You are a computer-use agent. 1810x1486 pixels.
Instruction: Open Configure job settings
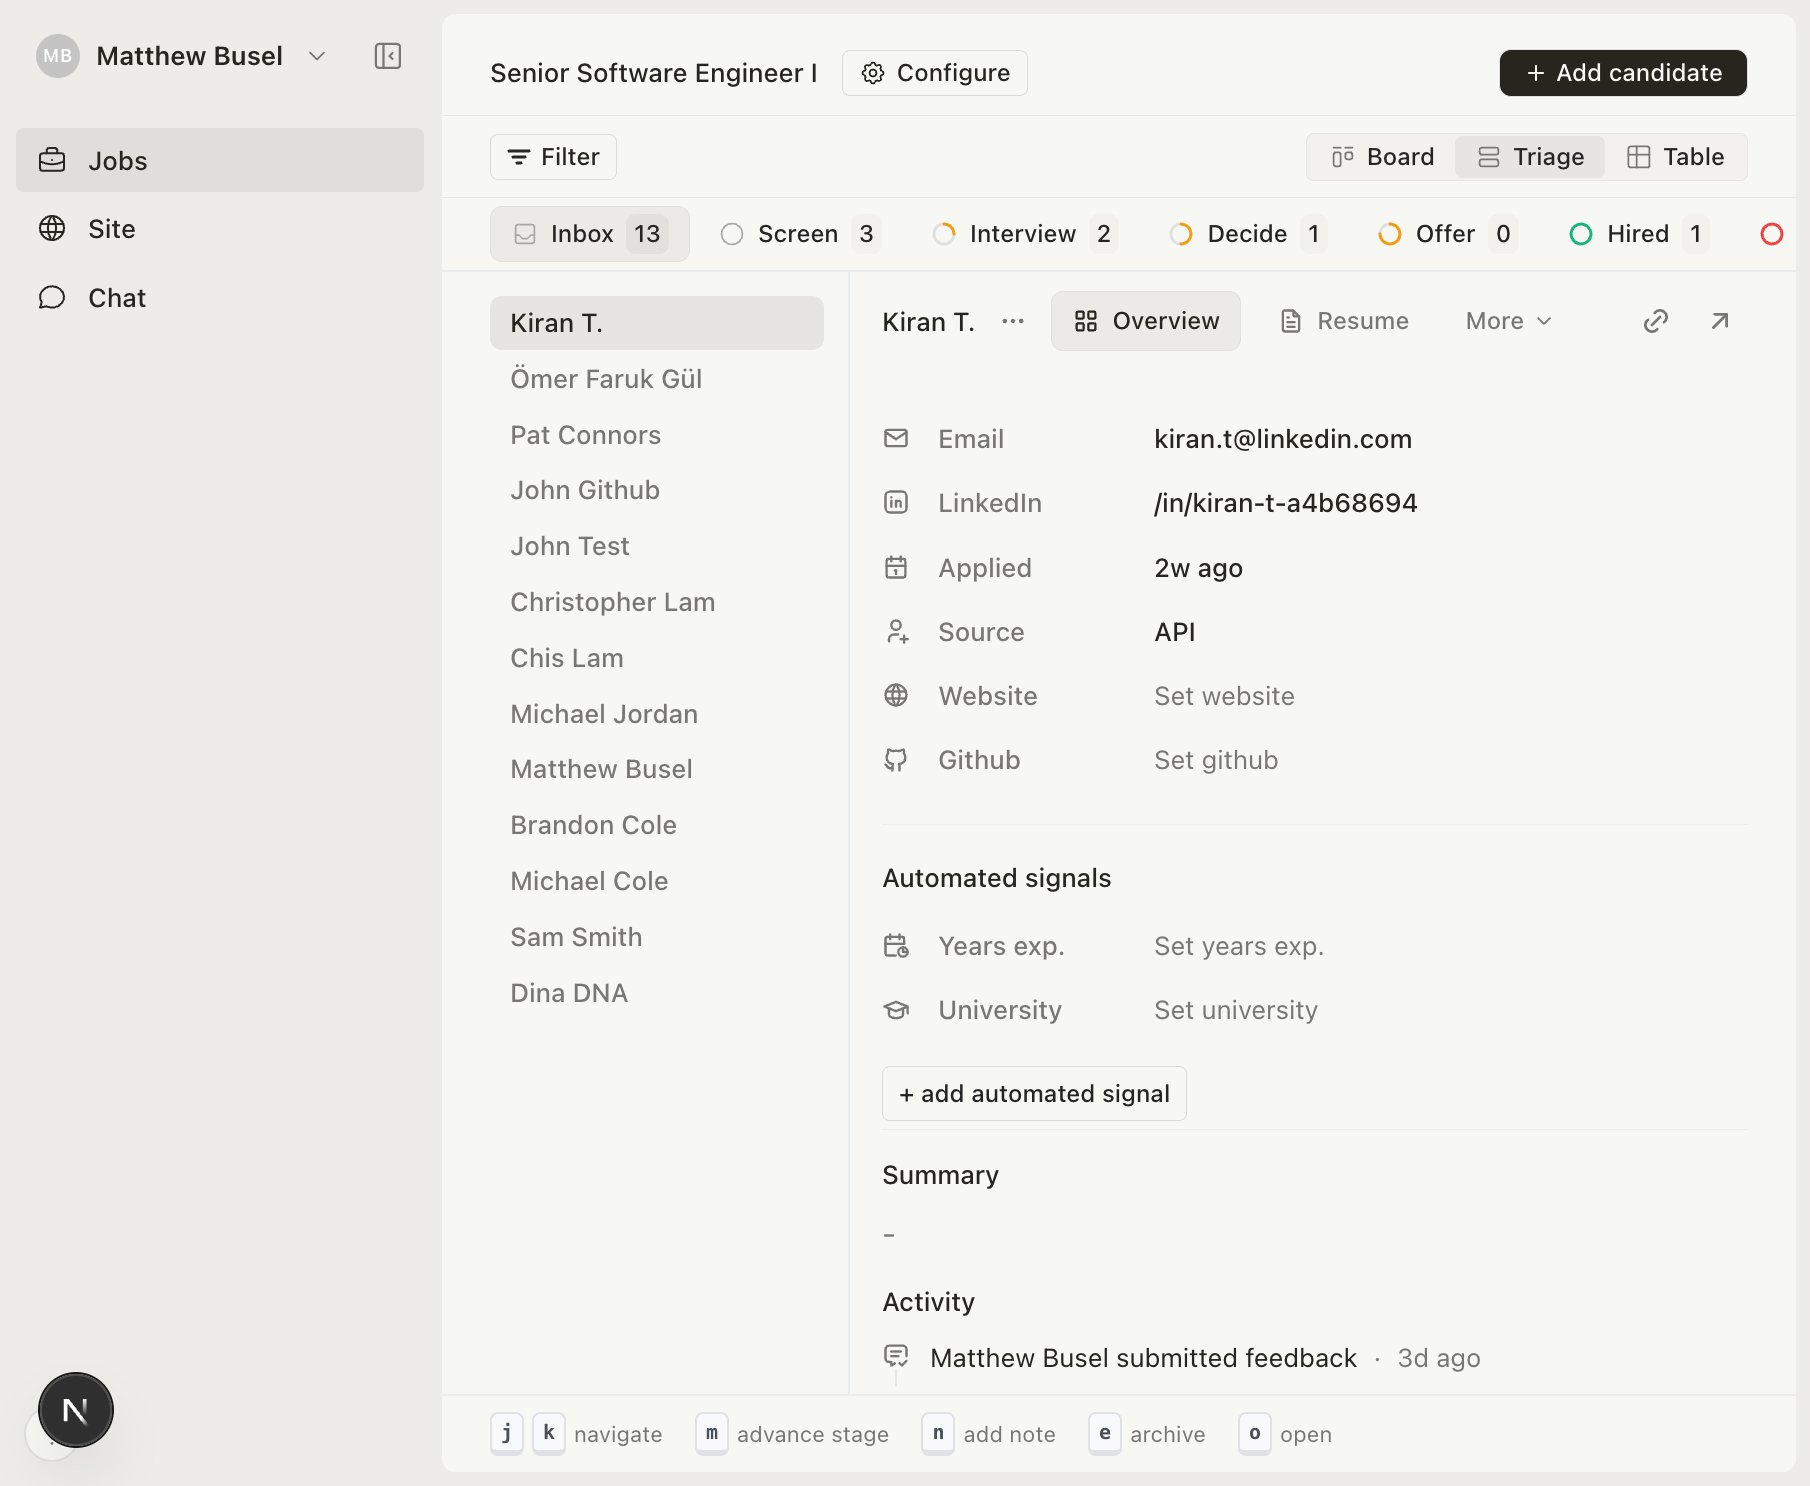coord(935,73)
